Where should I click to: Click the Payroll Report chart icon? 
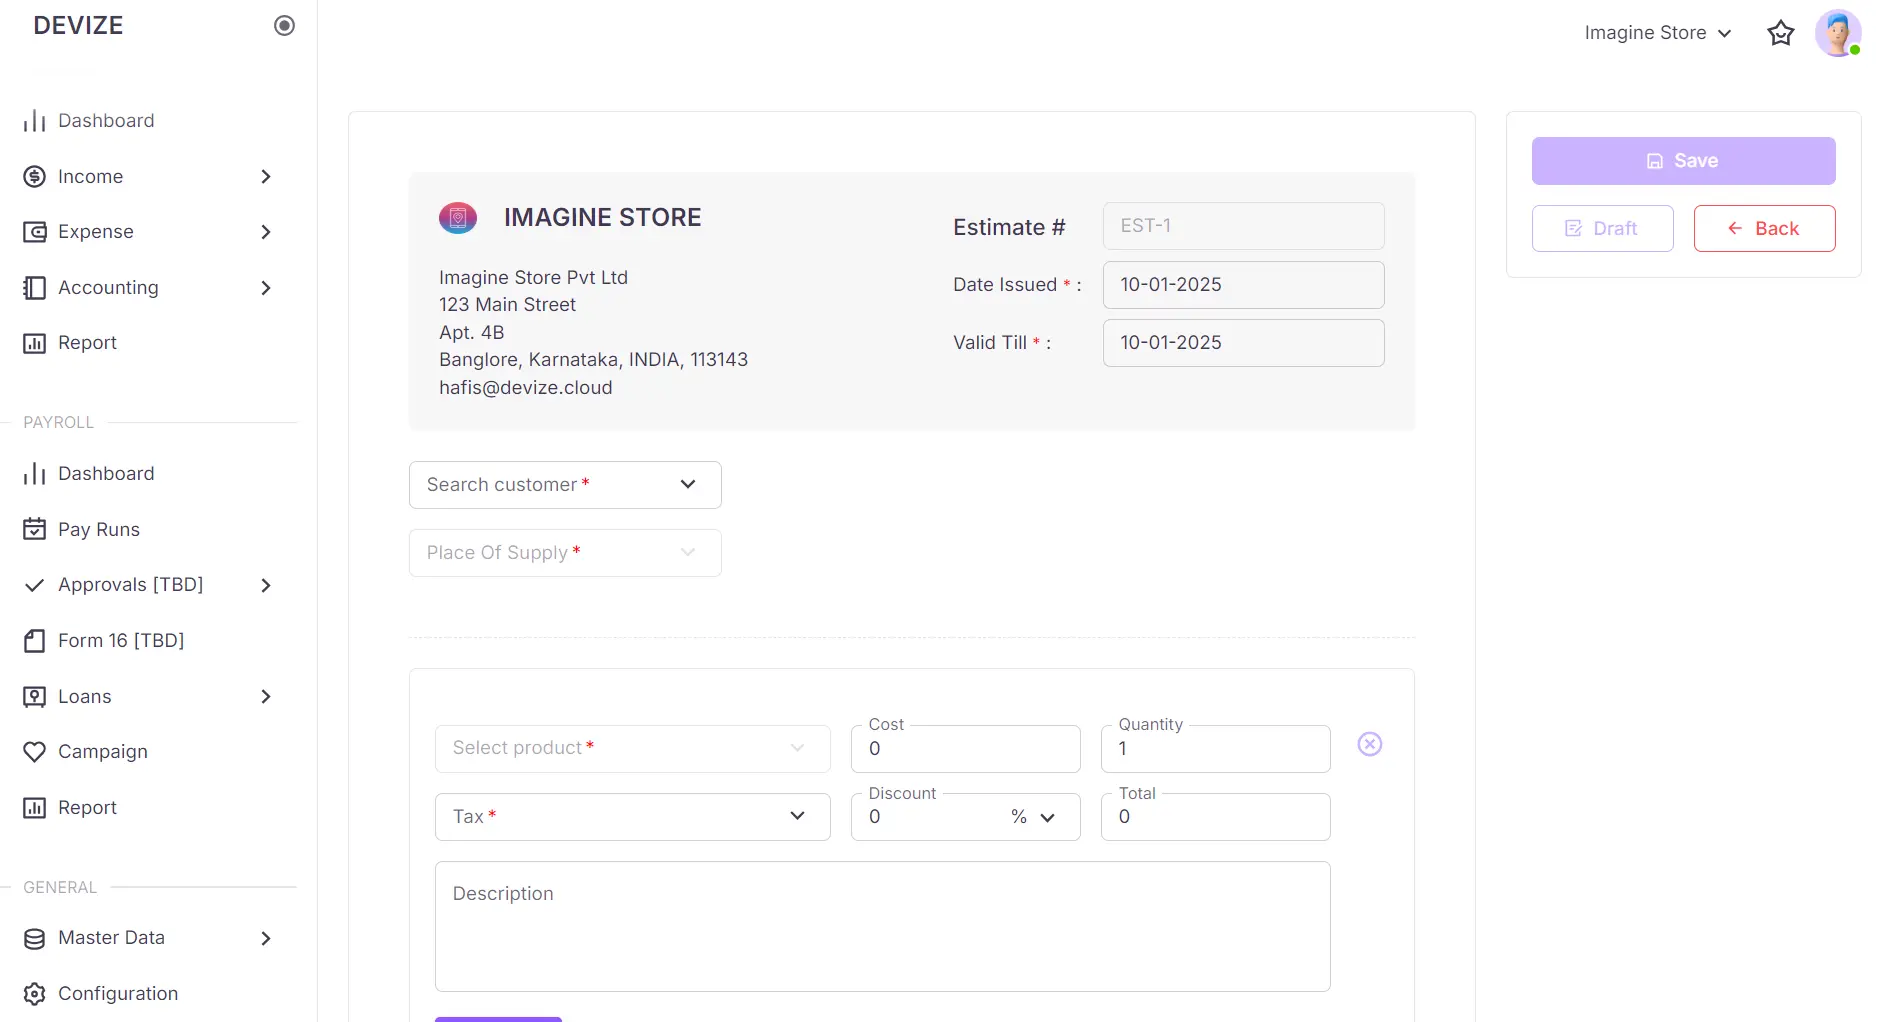35,808
